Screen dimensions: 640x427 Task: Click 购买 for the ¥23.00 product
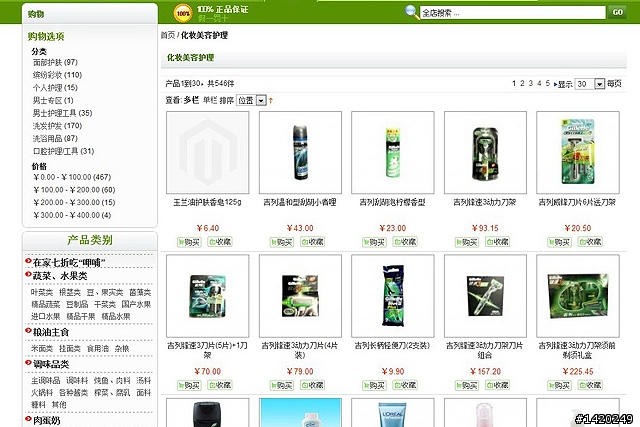point(374,242)
